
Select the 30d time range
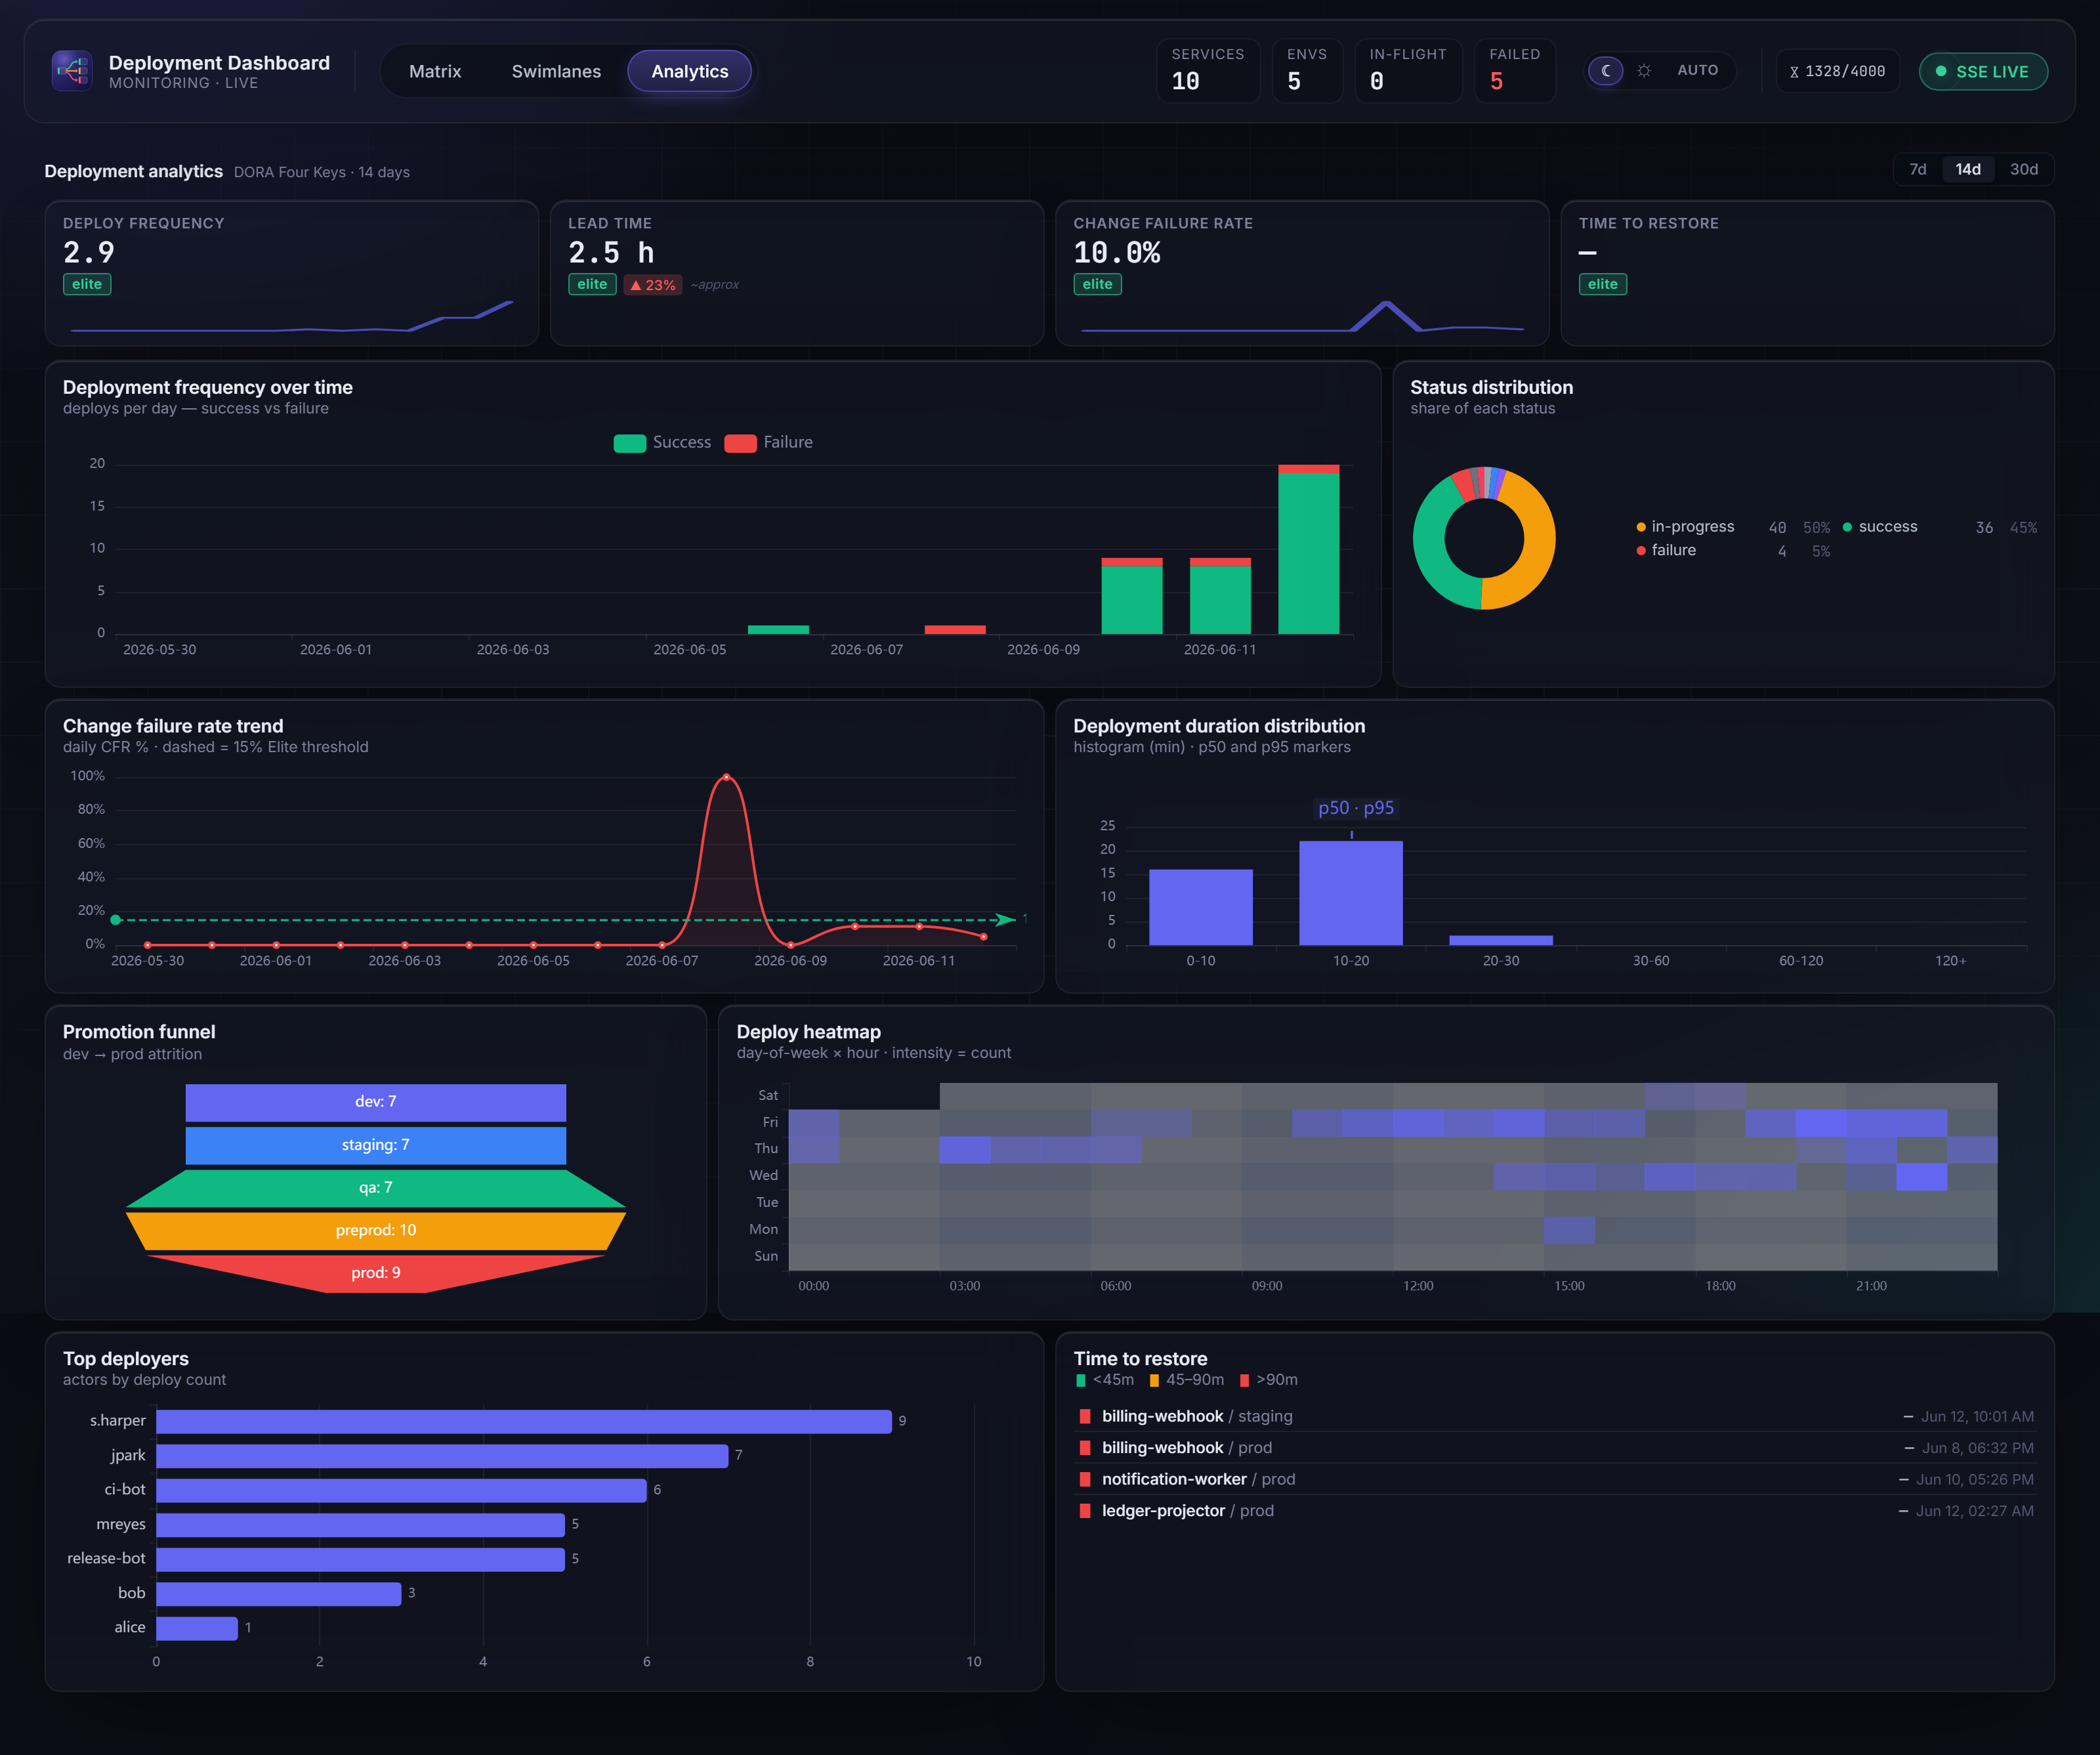[2023, 169]
